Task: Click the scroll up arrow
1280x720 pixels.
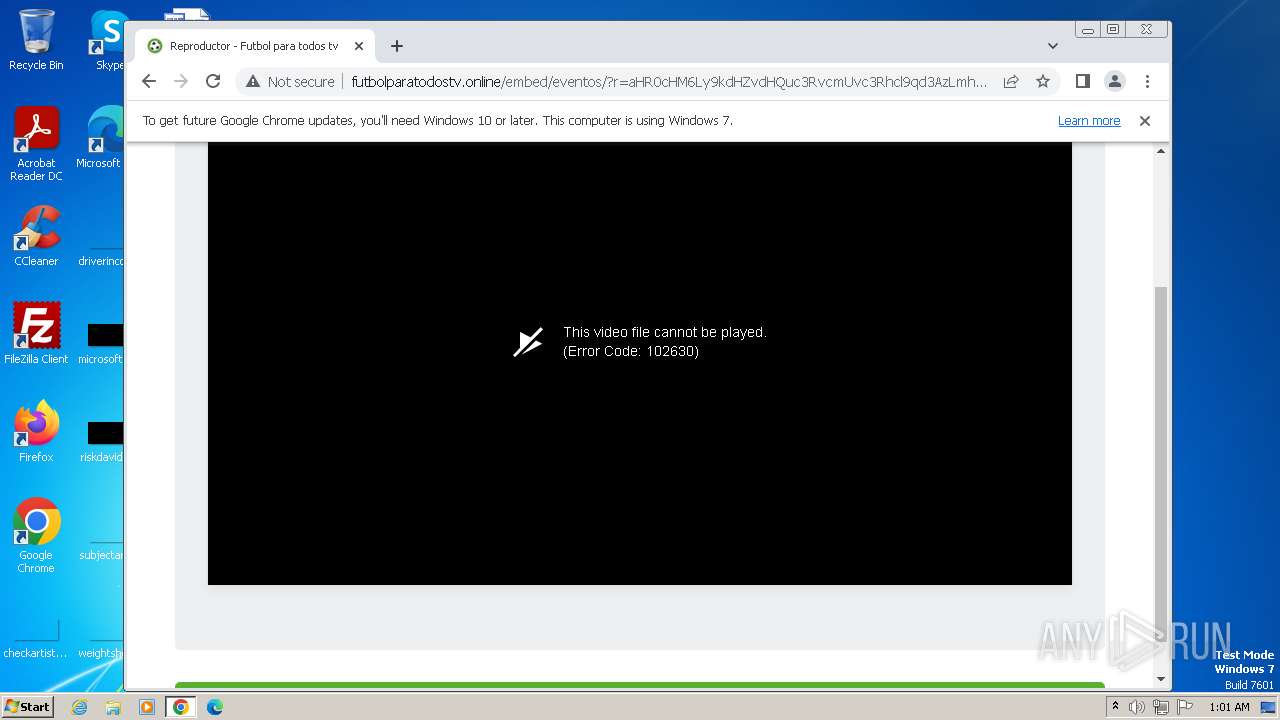Action: 1161,151
